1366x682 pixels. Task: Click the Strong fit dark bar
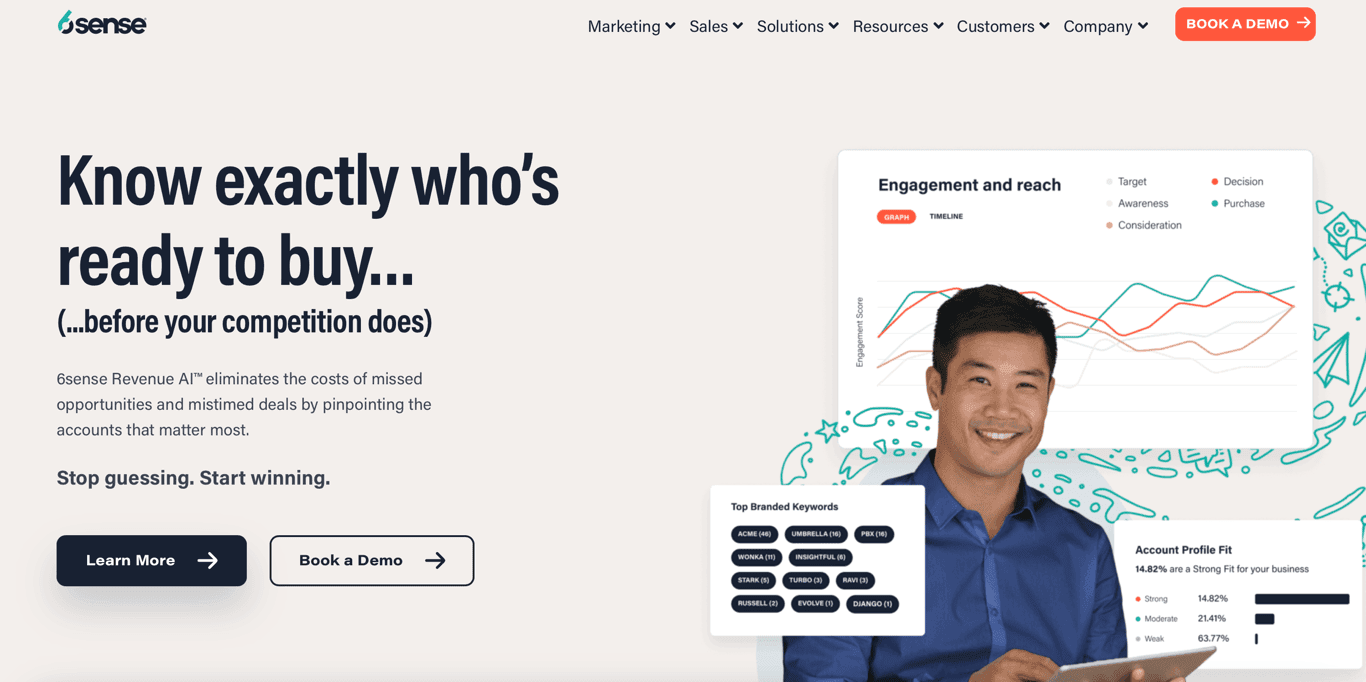pyautogui.click(x=1302, y=599)
